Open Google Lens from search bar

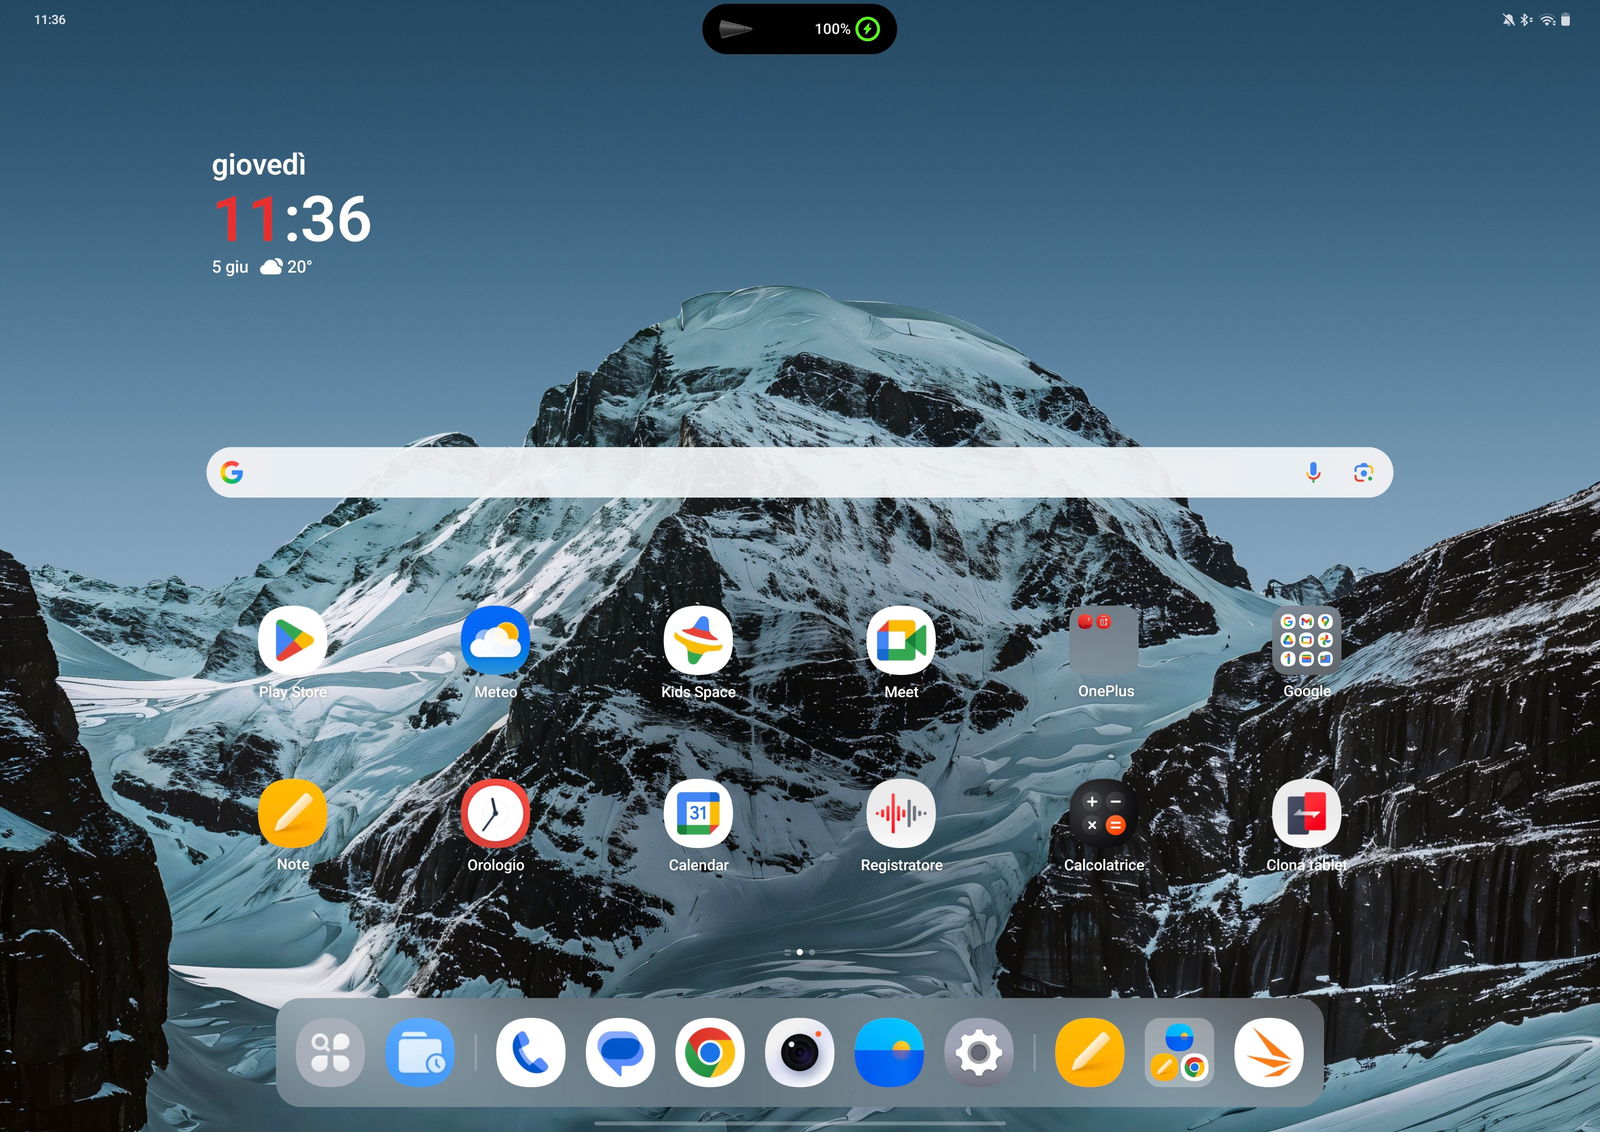[x=1363, y=472]
